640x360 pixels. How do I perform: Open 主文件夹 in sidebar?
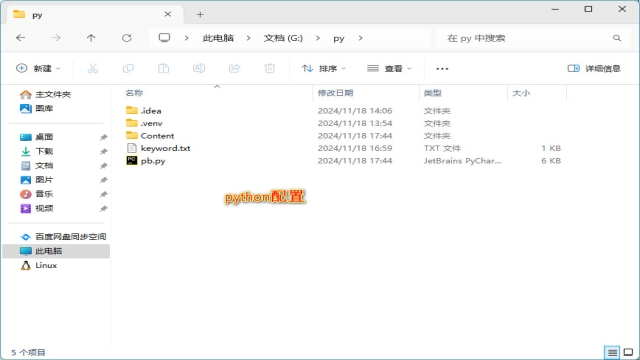pyautogui.click(x=53, y=94)
